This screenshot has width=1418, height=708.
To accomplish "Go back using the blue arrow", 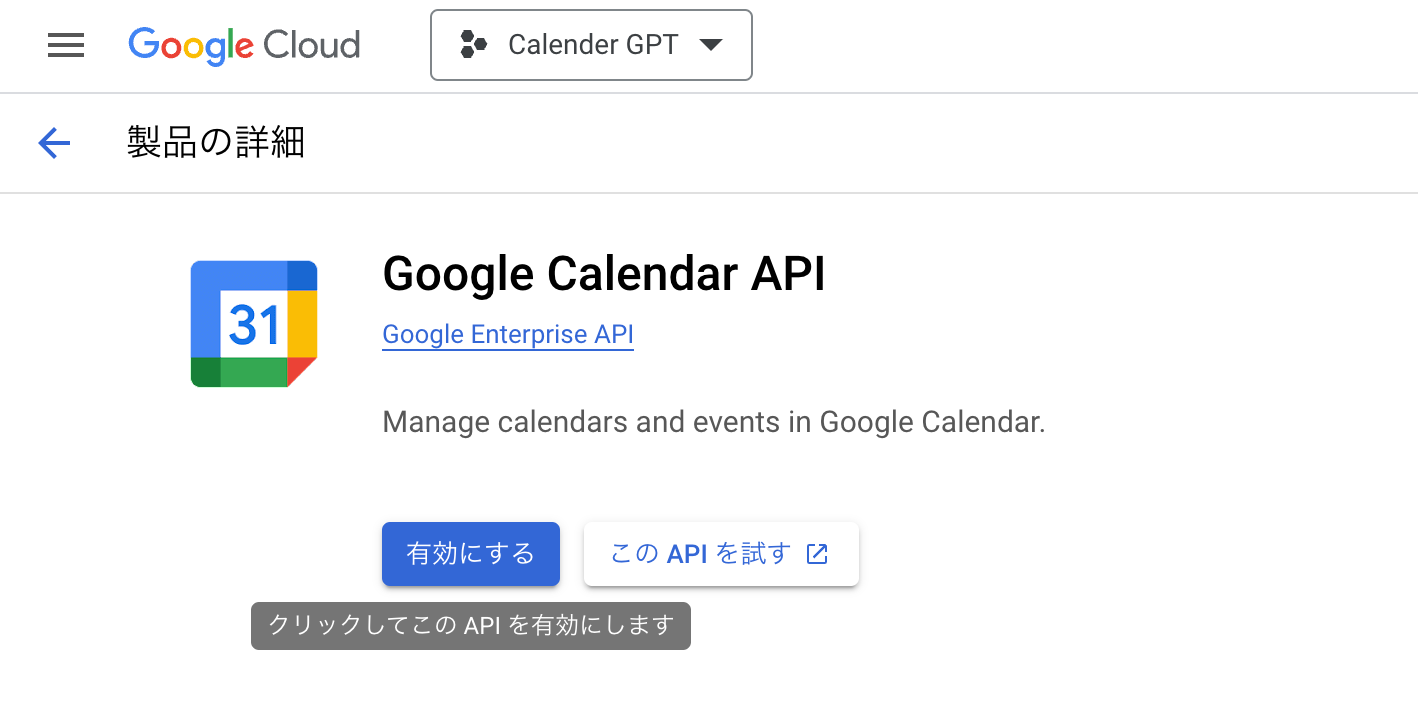I will 54,144.
